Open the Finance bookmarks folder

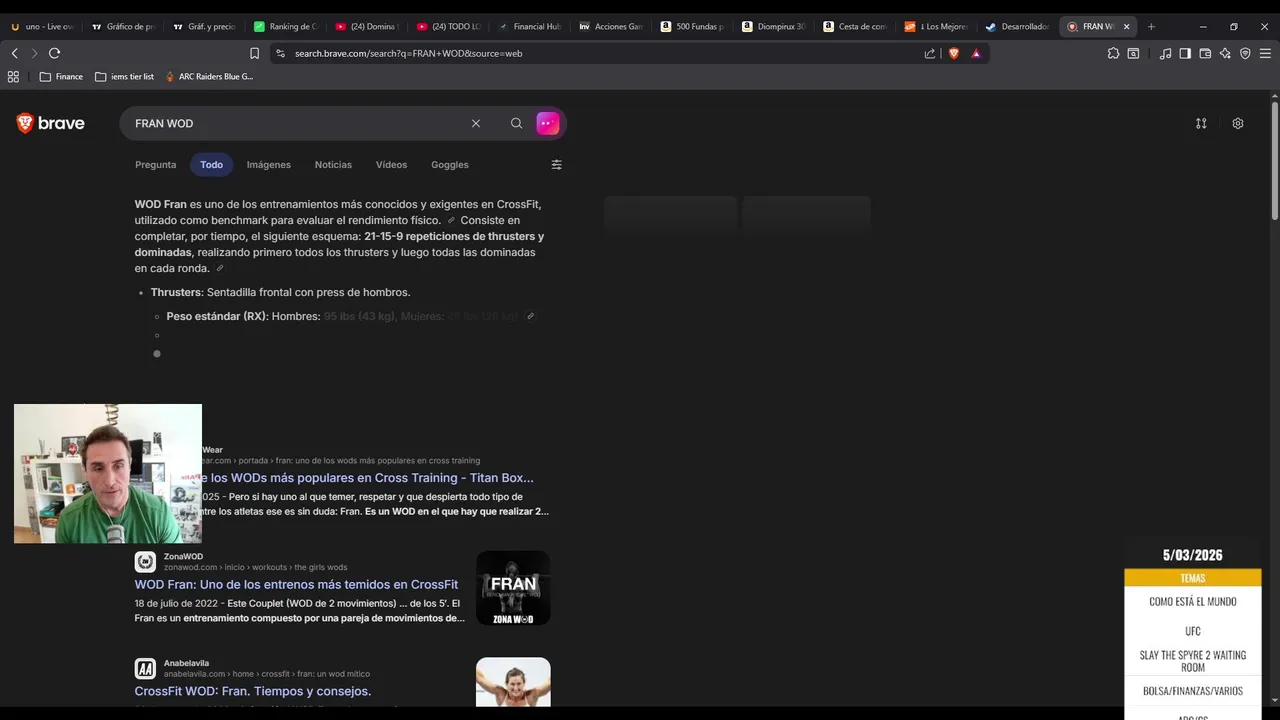click(x=61, y=76)
